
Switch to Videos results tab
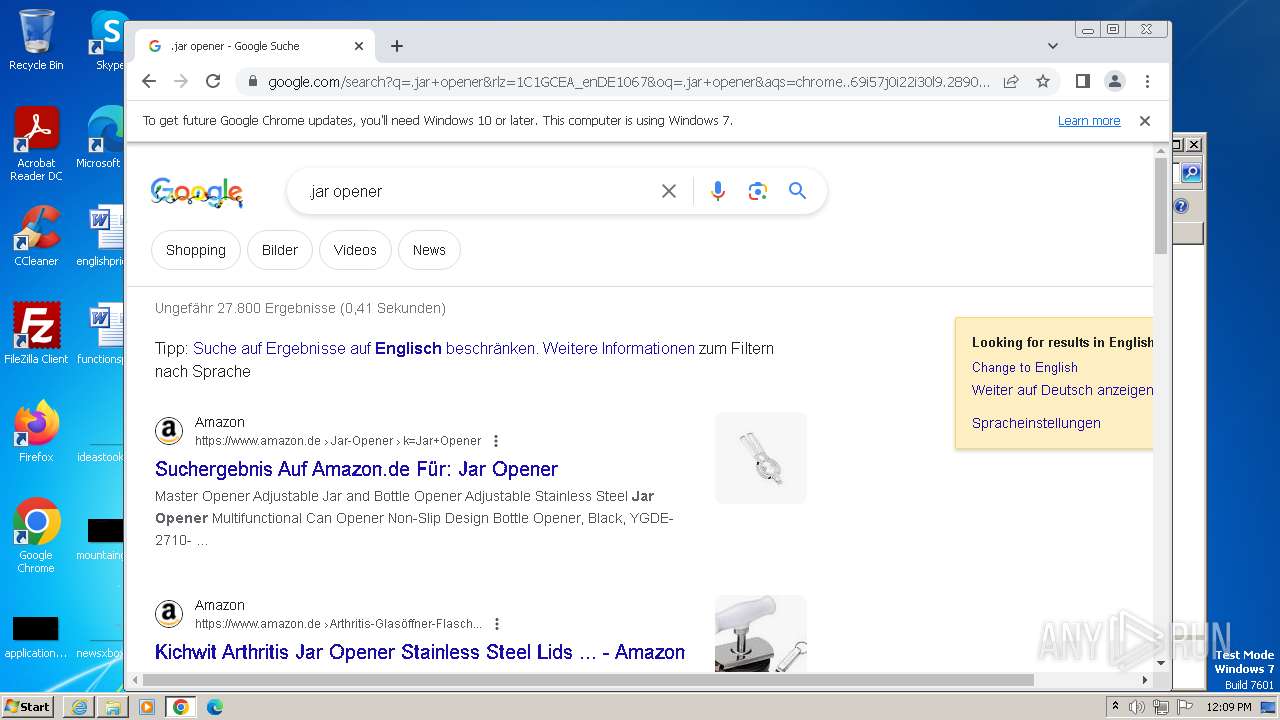click(355, 250)
